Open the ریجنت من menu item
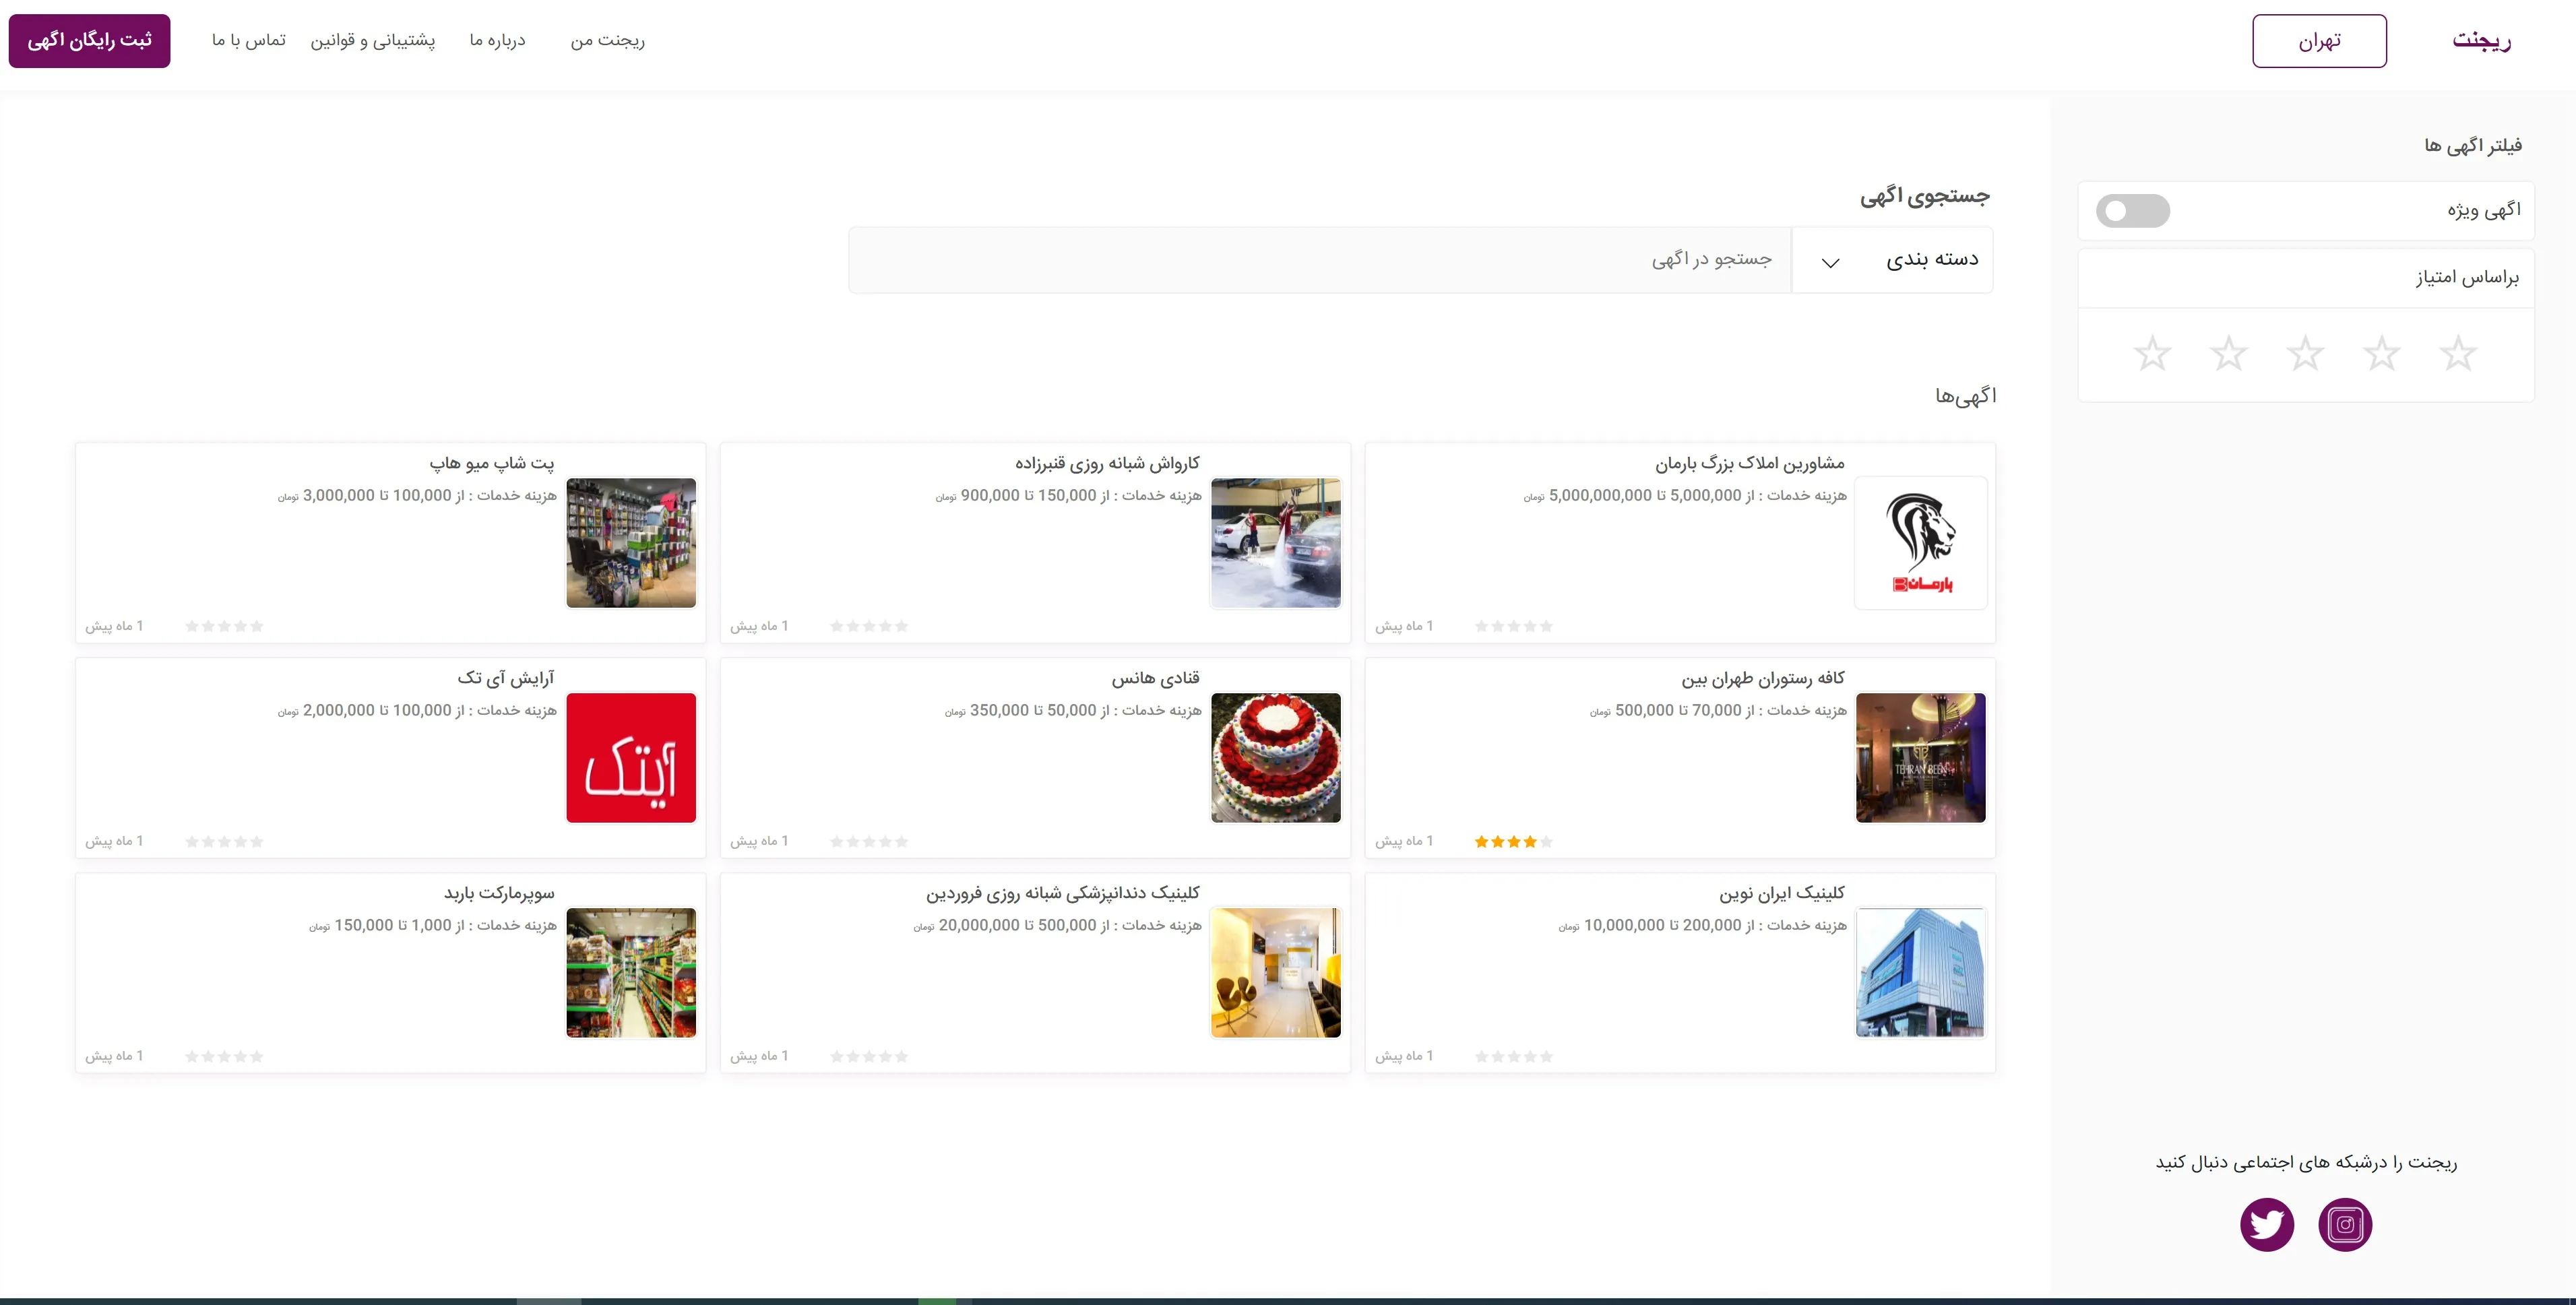The width and height of the screenshot is (2576, 1305). (607, 40)
